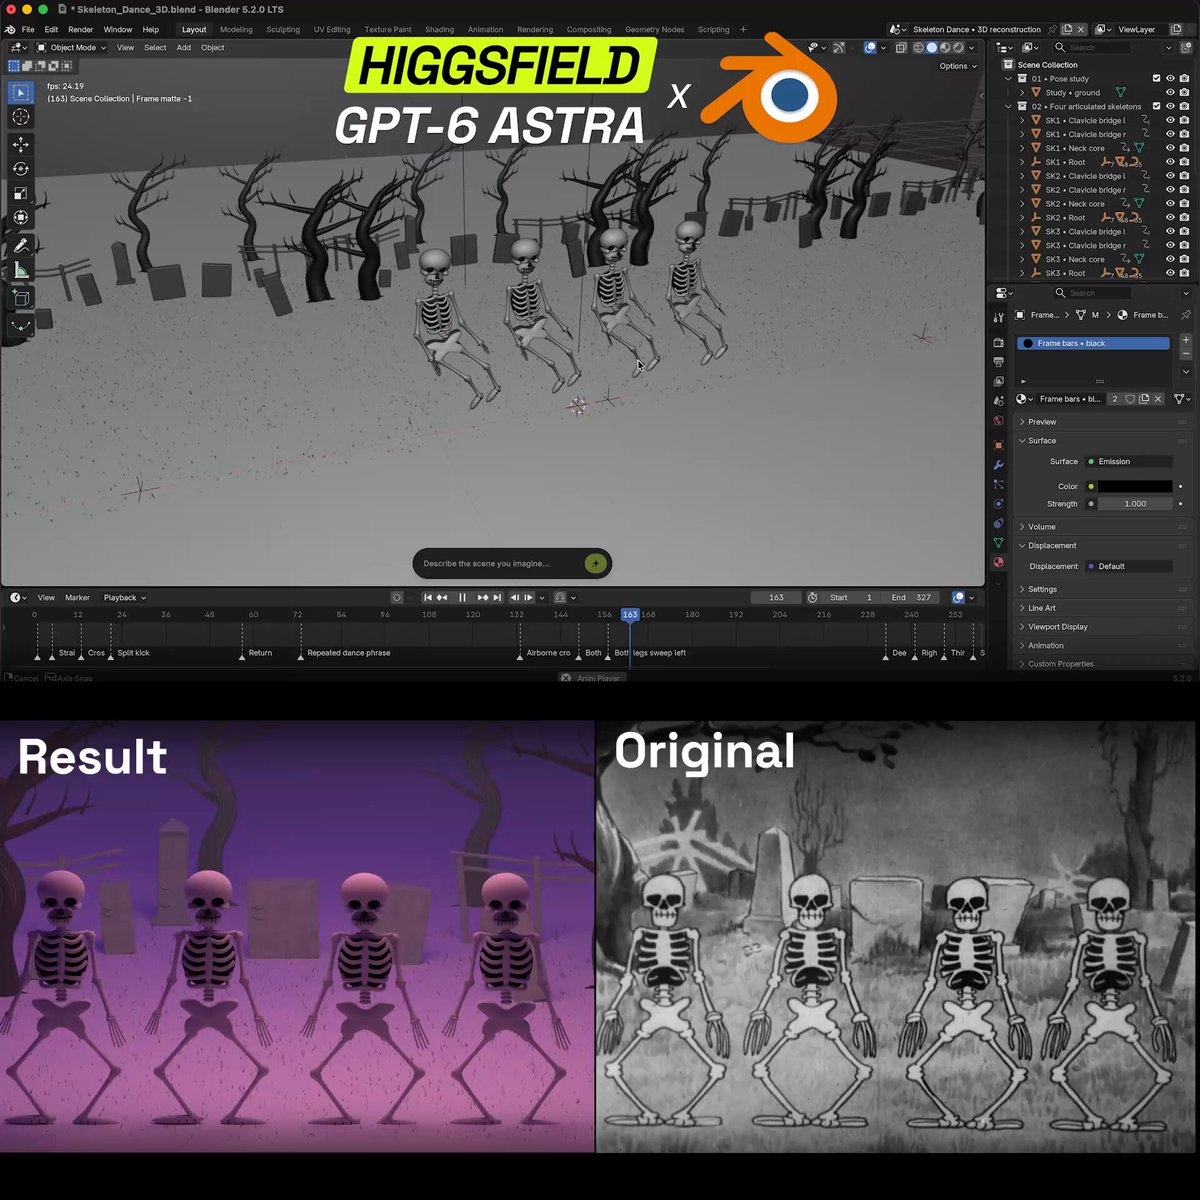Uncheck the 02 • Four articulated skeletons checkbox

[1156, 106]
